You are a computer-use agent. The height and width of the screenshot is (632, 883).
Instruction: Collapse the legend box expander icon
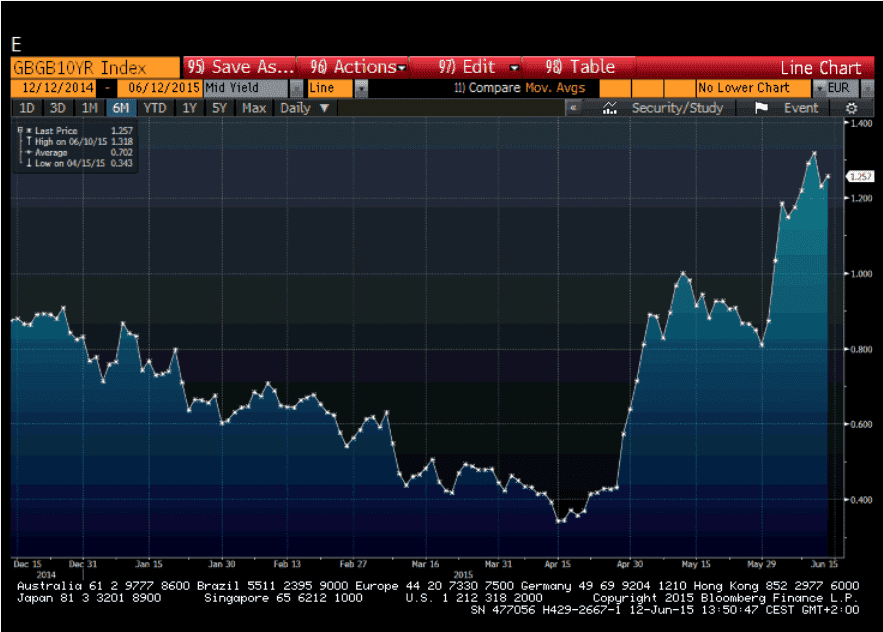(x=19, y=131)
